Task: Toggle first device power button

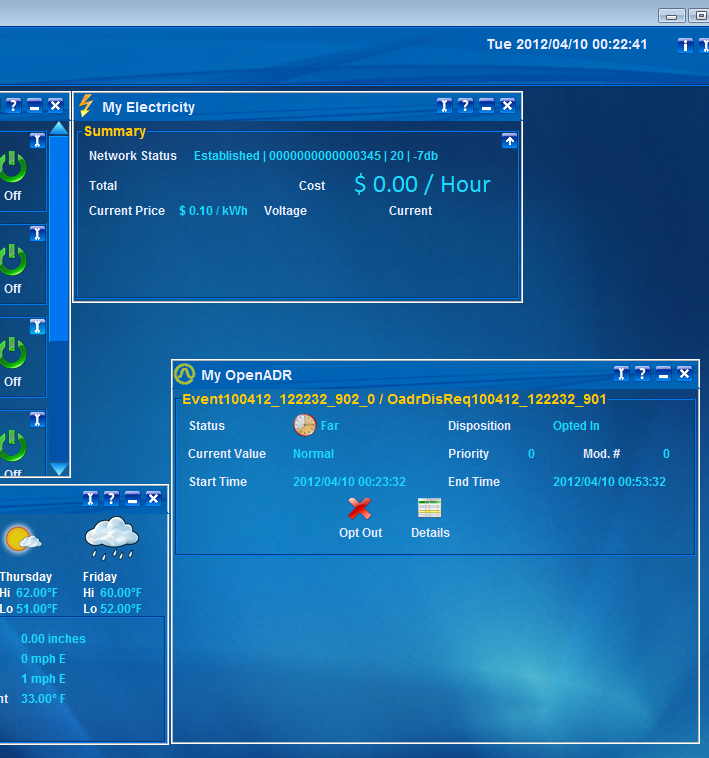Action: point(13,167)
